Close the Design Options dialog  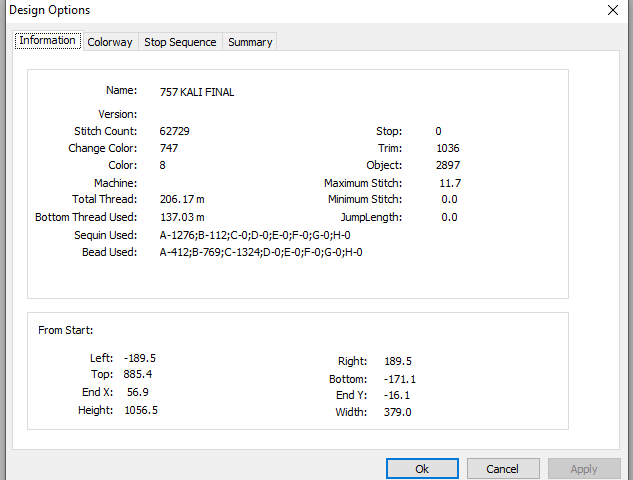coord(613,10)
